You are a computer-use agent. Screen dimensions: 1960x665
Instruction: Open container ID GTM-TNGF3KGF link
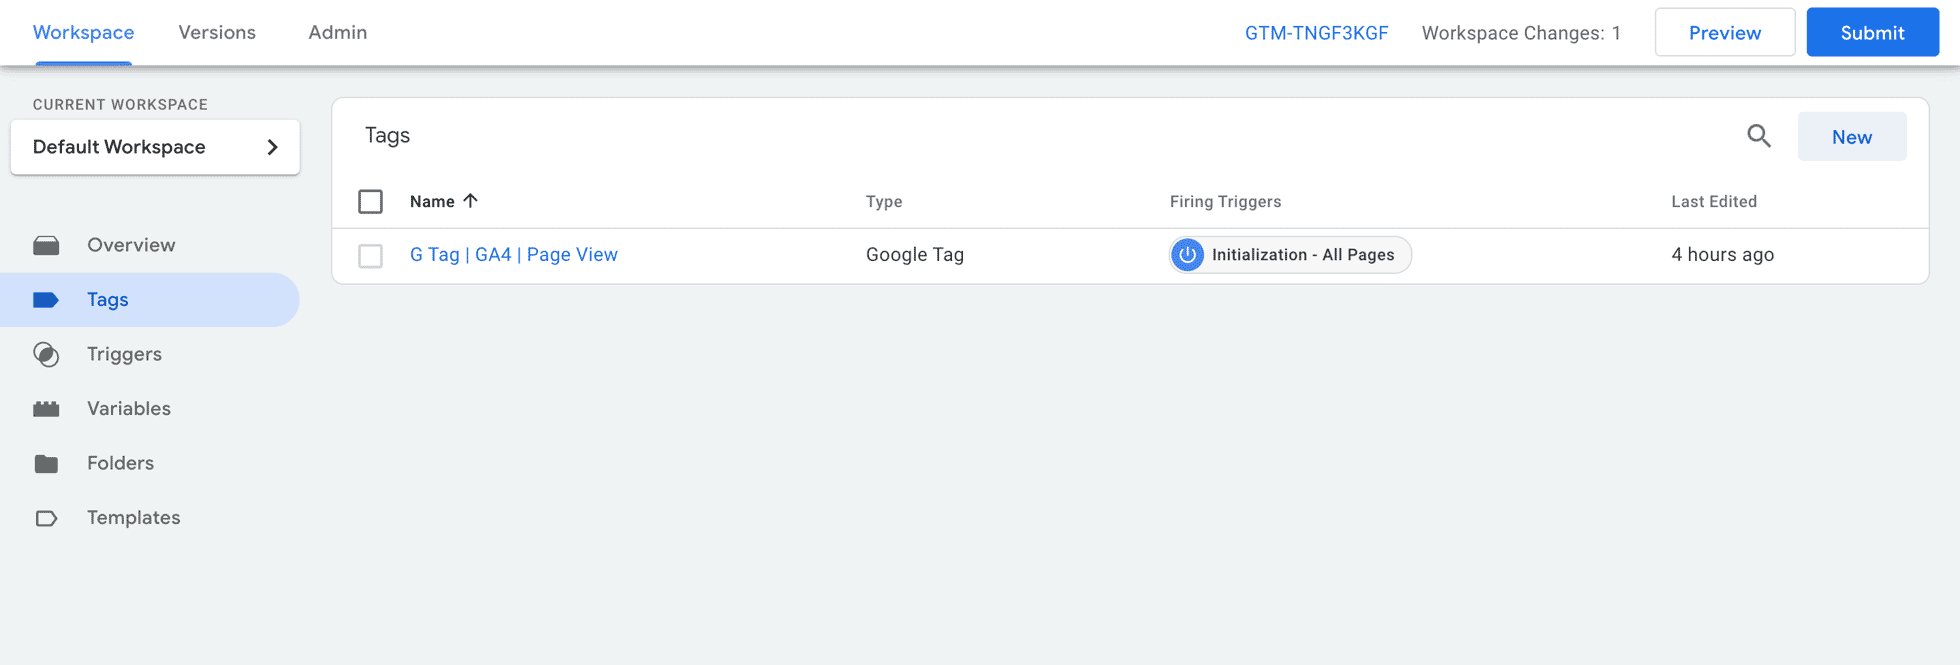pyautogui.click(x=1316, y=33)
